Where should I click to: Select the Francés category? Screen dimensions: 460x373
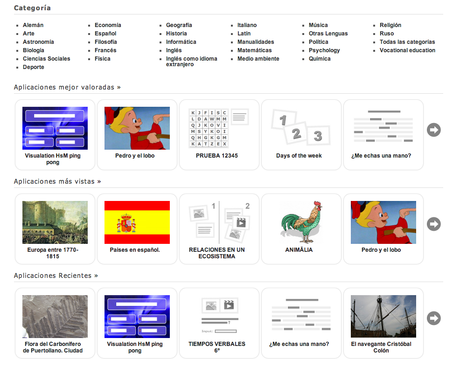coord(105,50)
